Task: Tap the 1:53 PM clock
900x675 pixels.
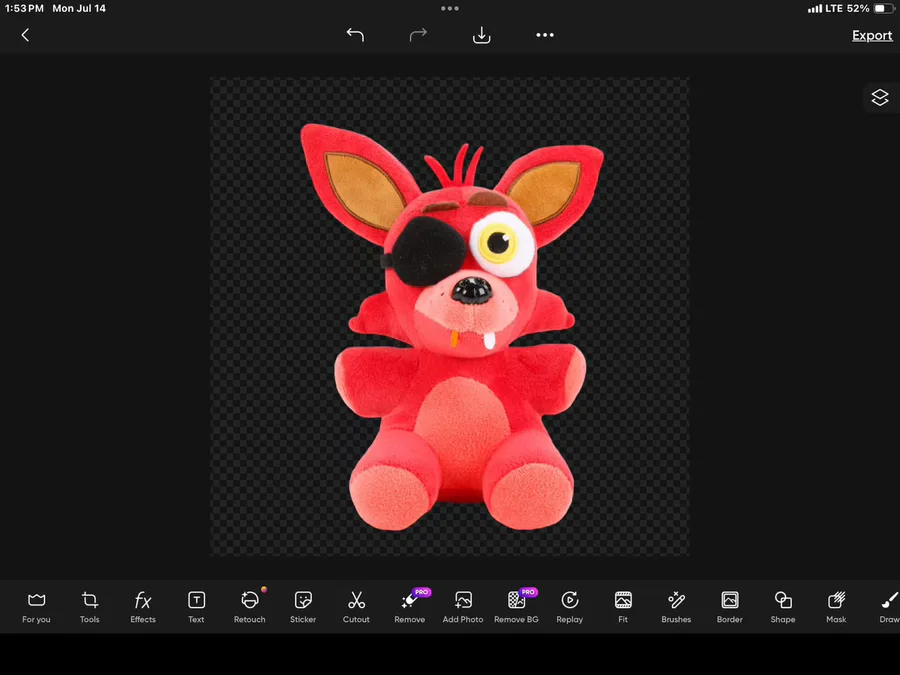Action: (x=24, y=9)
